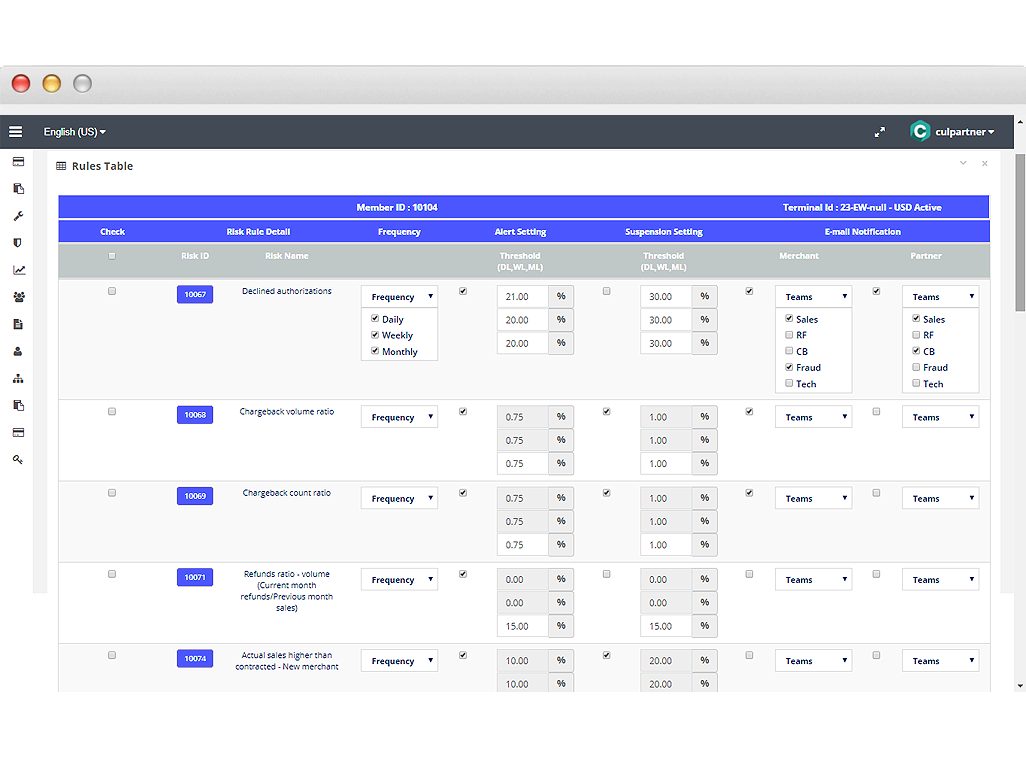
Task: Click the users group icon in sidebar
Action: pos(18,296)
